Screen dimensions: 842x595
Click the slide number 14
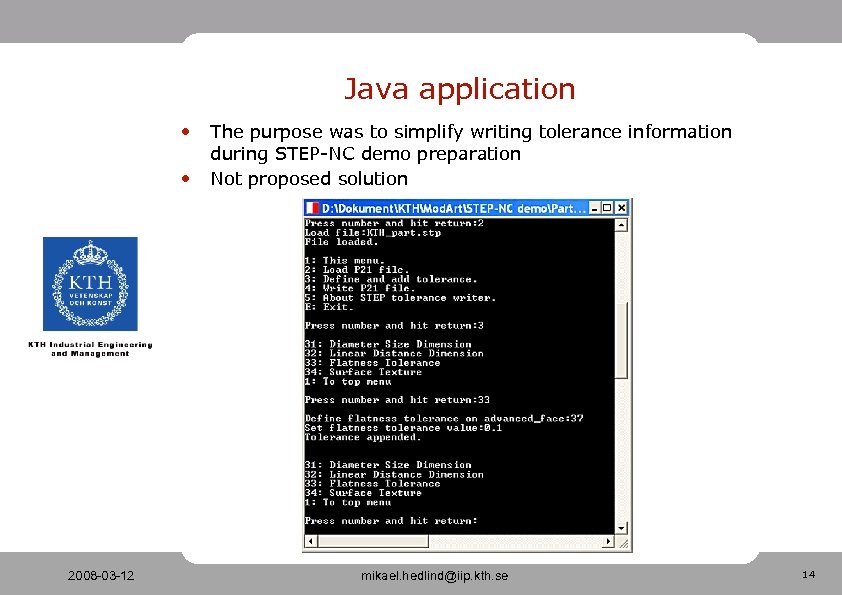(x=807, y=575)
